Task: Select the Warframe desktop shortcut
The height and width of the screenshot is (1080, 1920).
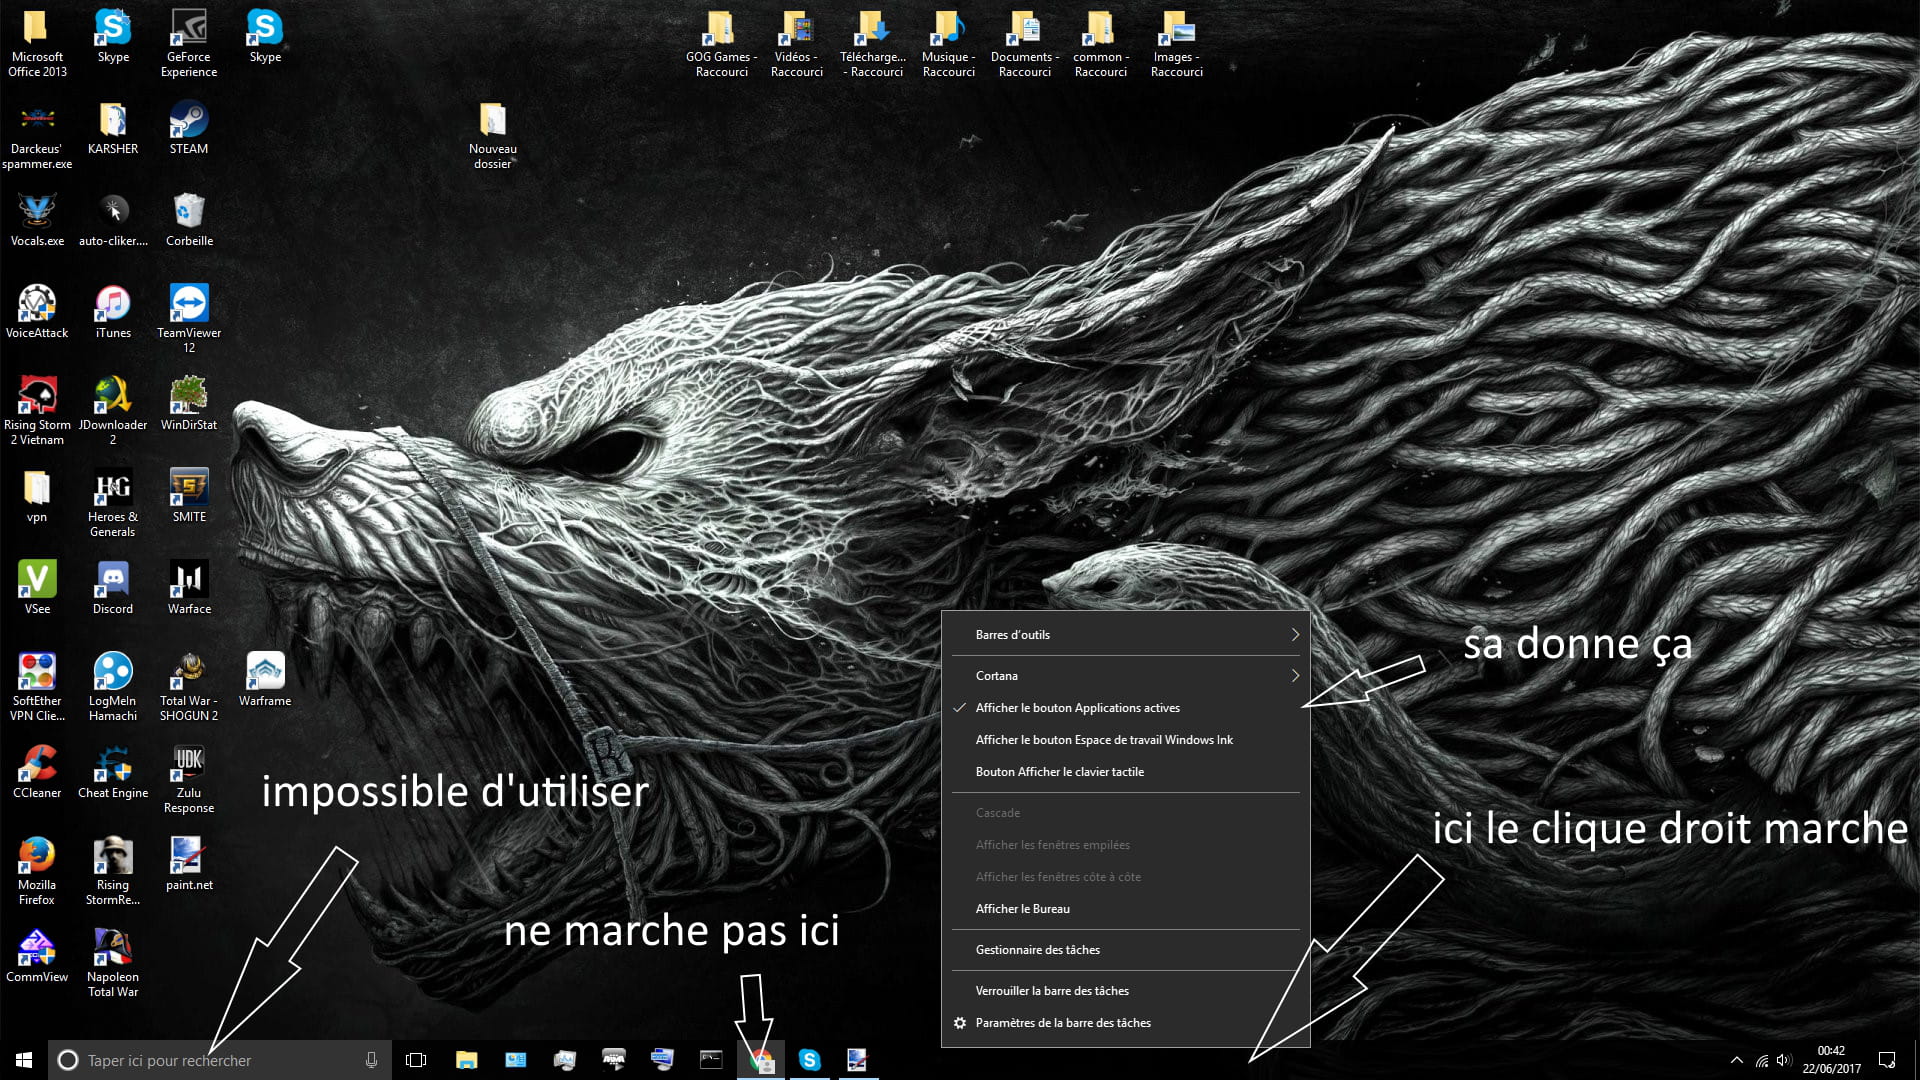Action: tap(265, 680)
